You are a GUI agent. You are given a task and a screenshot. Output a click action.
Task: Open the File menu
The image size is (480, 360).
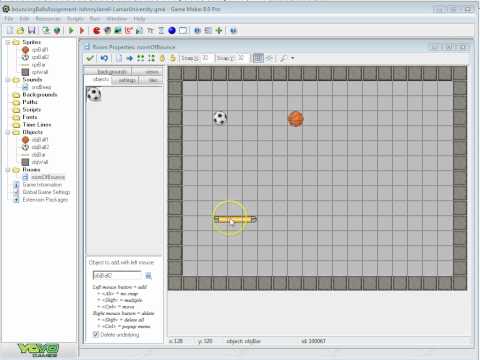click(x=9, y=19)
